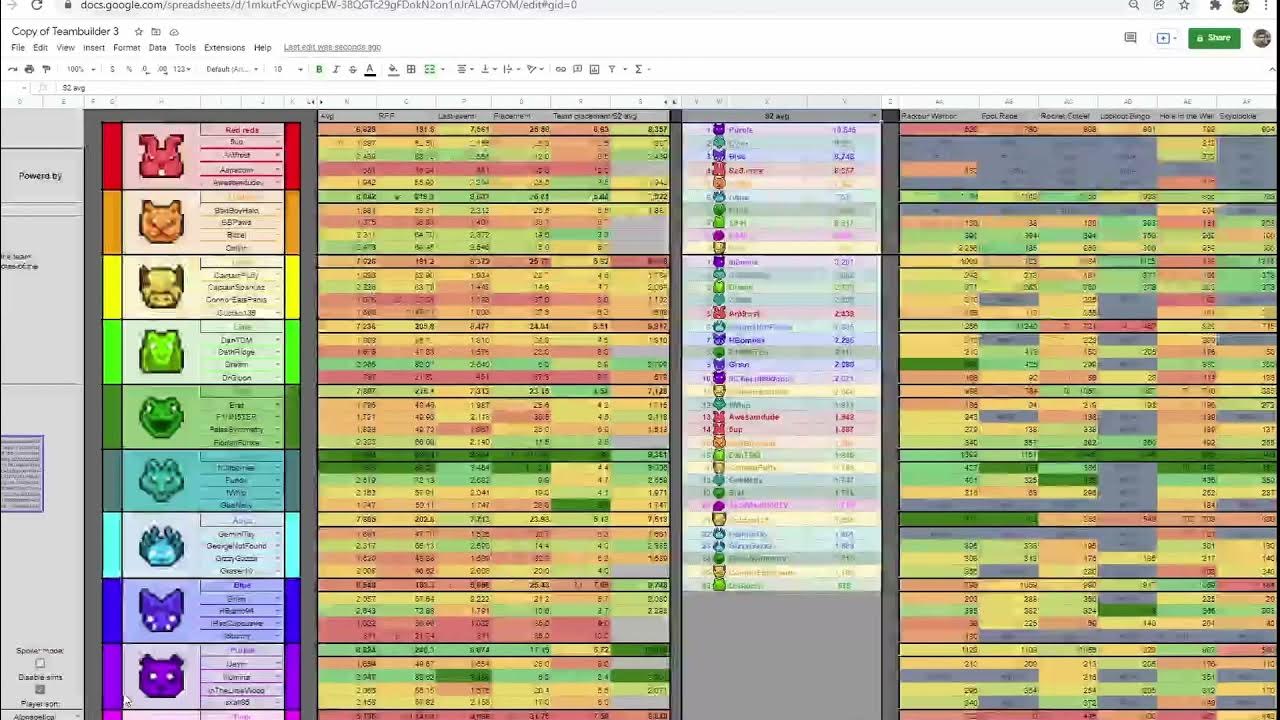This screenshot has height=720, width=1280.
Task: Open the File menu
Action: (x=18, y=48)
